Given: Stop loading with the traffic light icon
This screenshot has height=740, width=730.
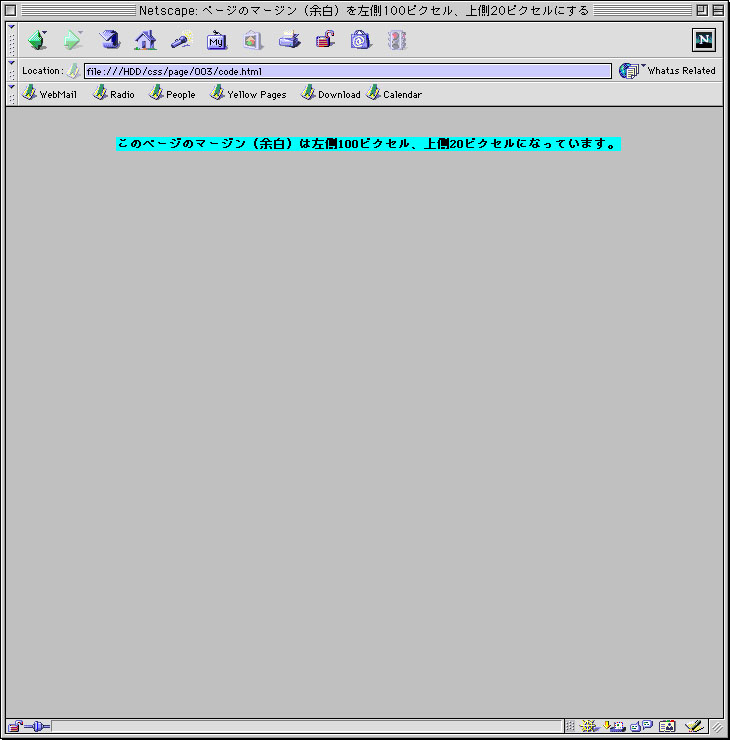Looking at the screenshot, I should click(x=397, y=40).
